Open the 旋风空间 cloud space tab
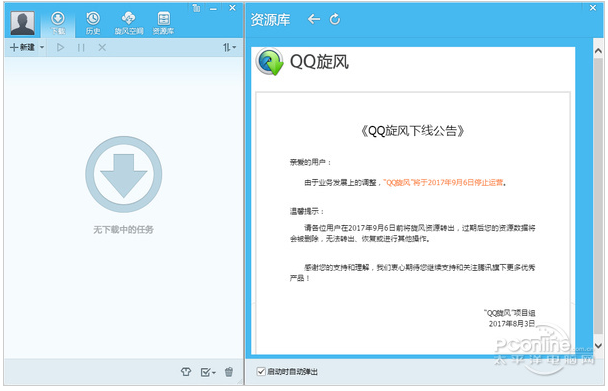The height and width of the screenshot is (391, 608). point(129,24)
